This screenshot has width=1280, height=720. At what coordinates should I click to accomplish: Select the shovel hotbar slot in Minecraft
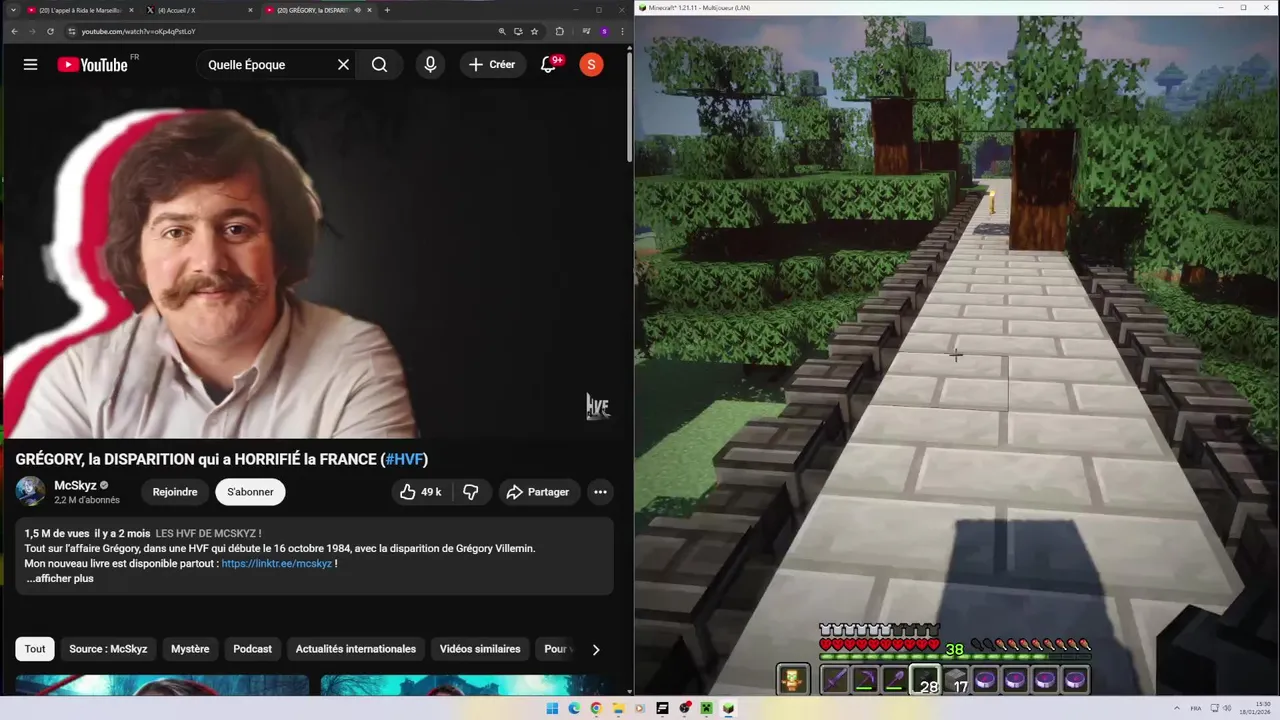click(895, 681)
